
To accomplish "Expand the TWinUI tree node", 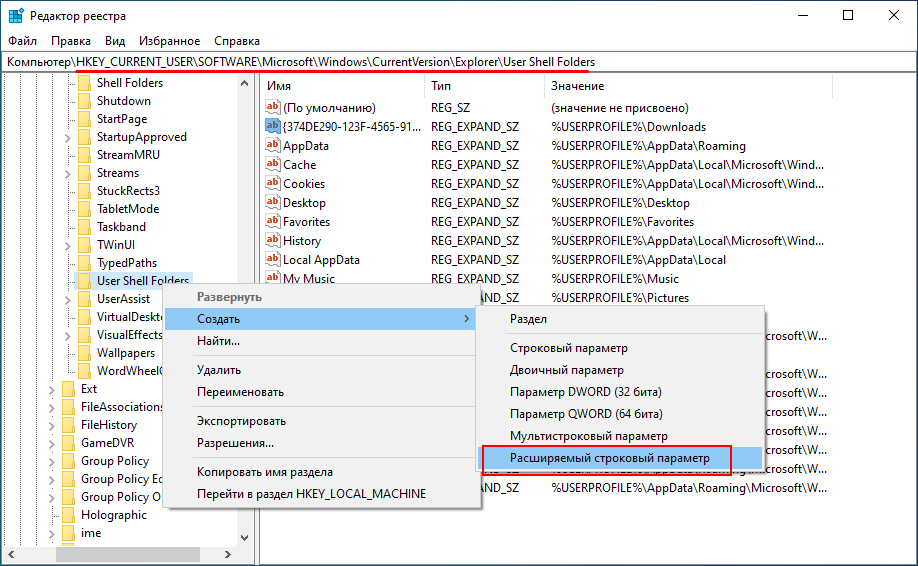I will 67,246.
